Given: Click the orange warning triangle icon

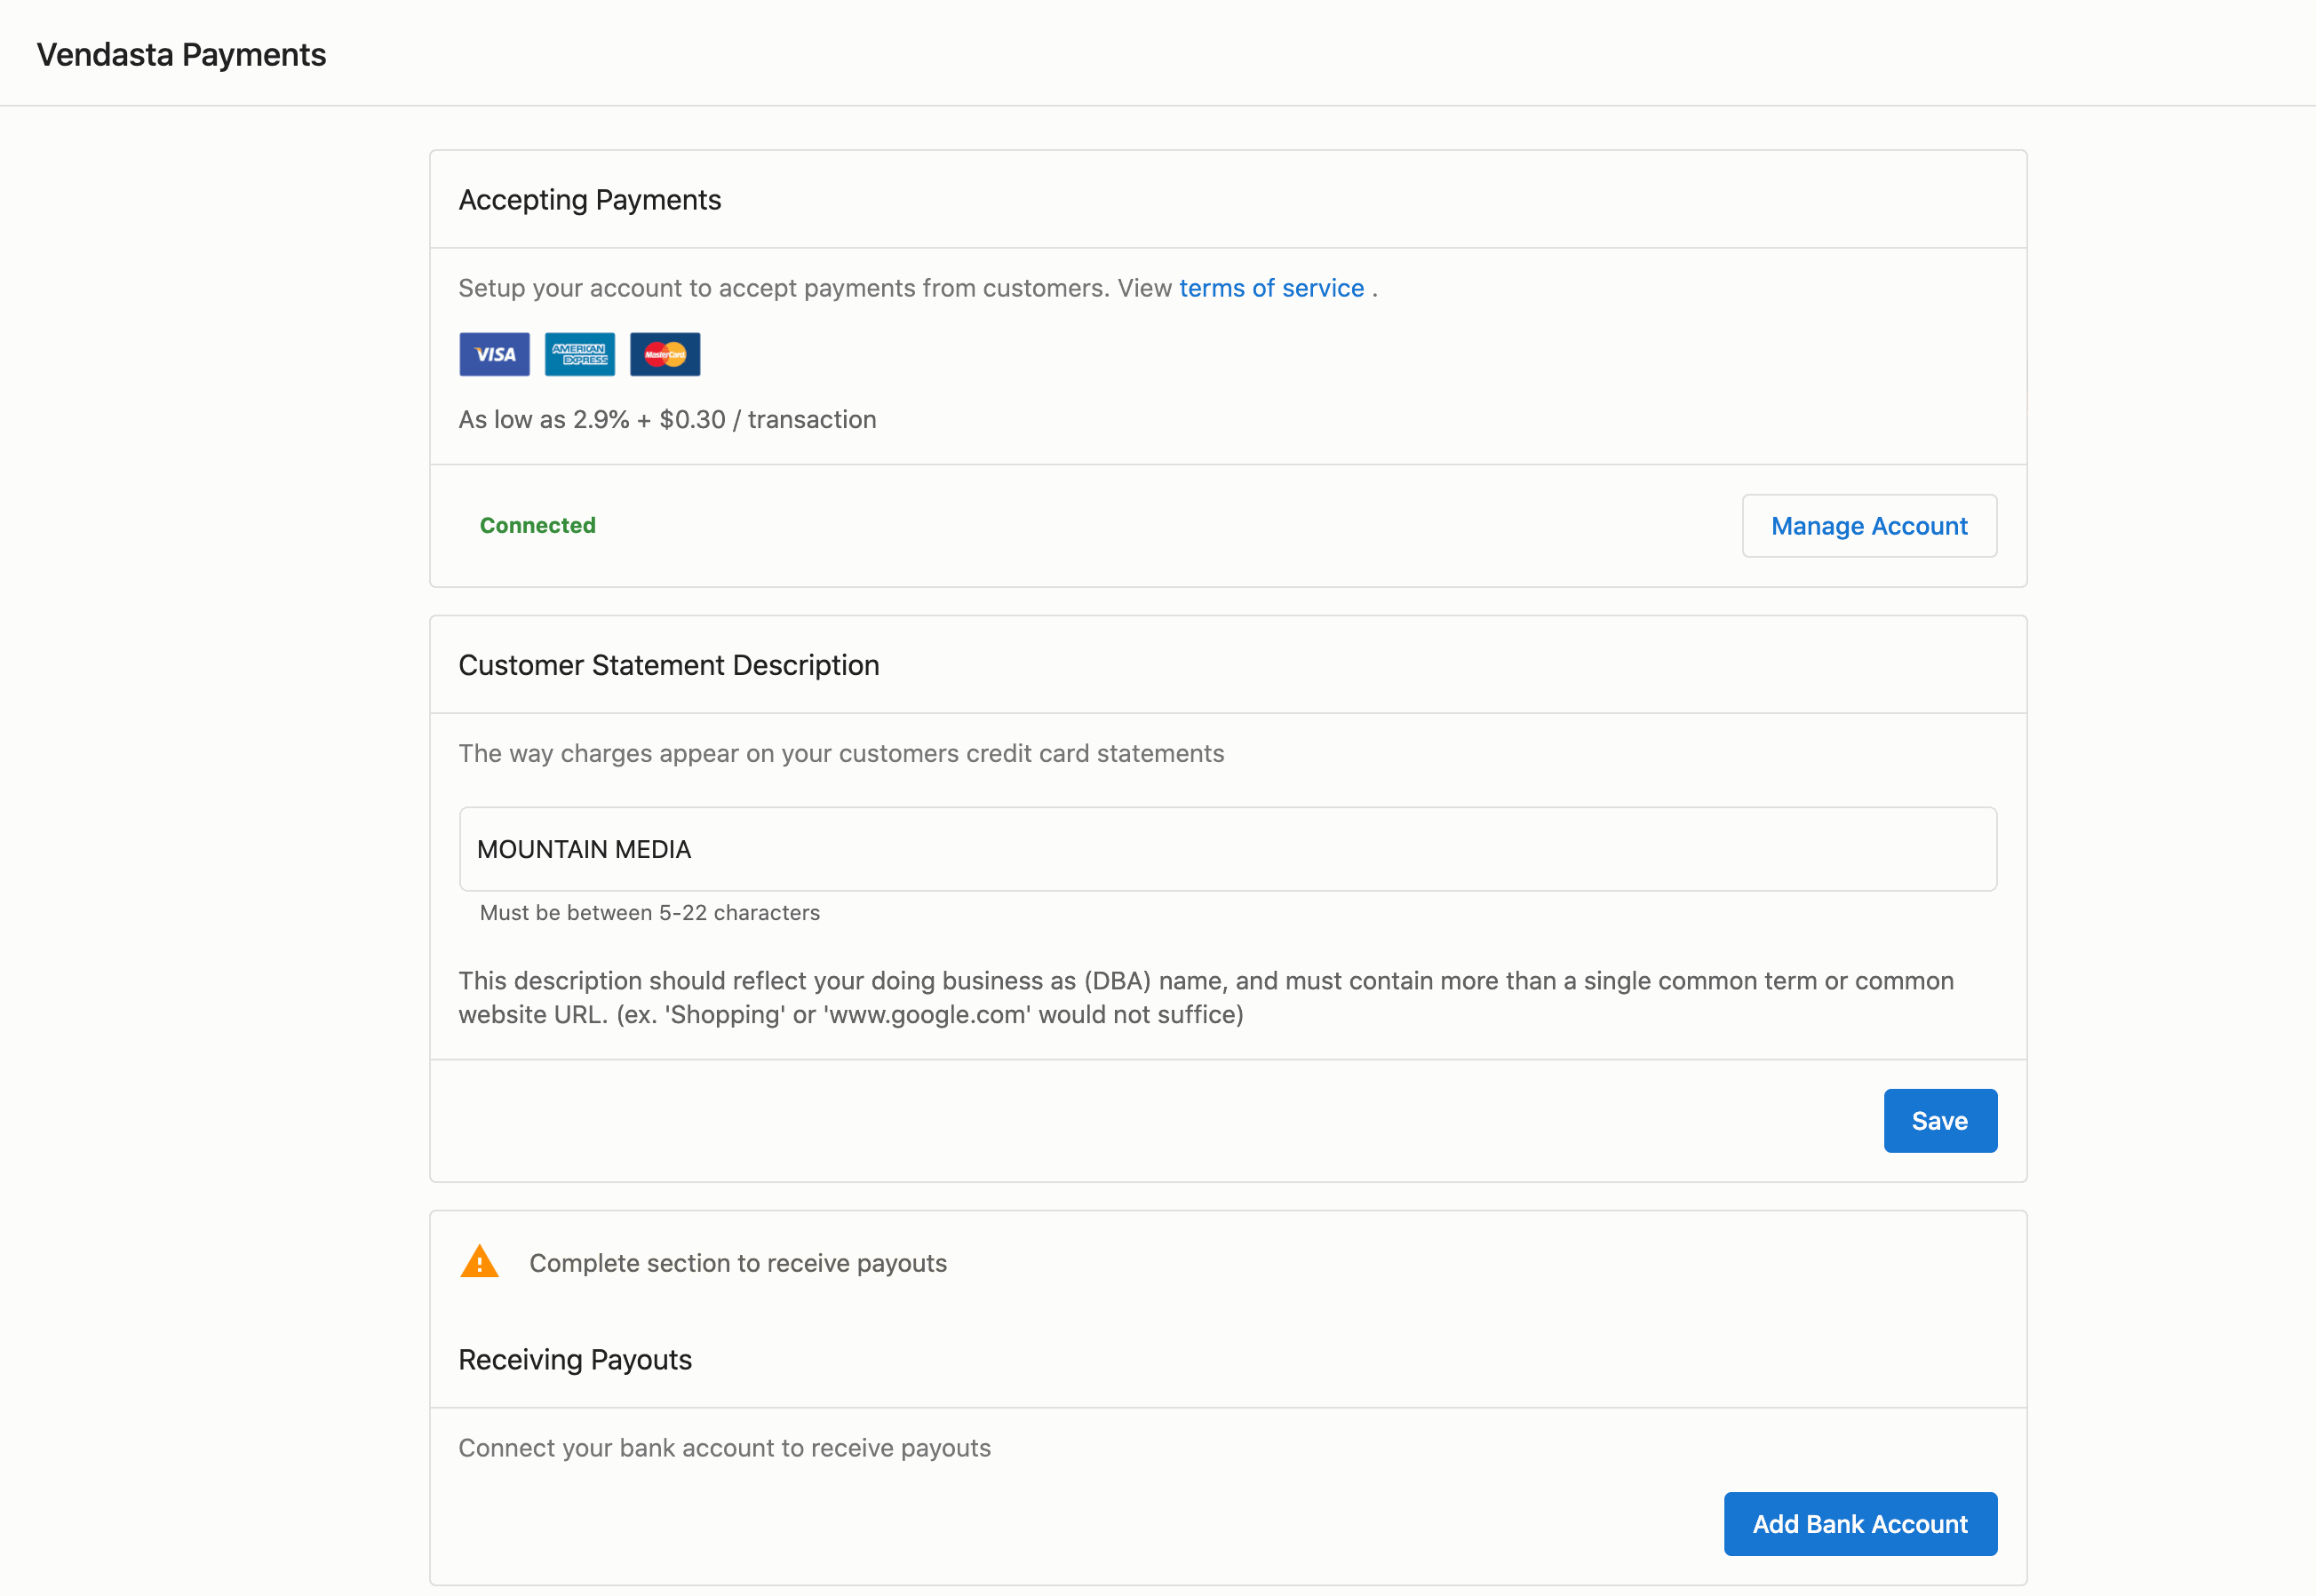Looking at the screenshot, I should tap(480, 1262).
